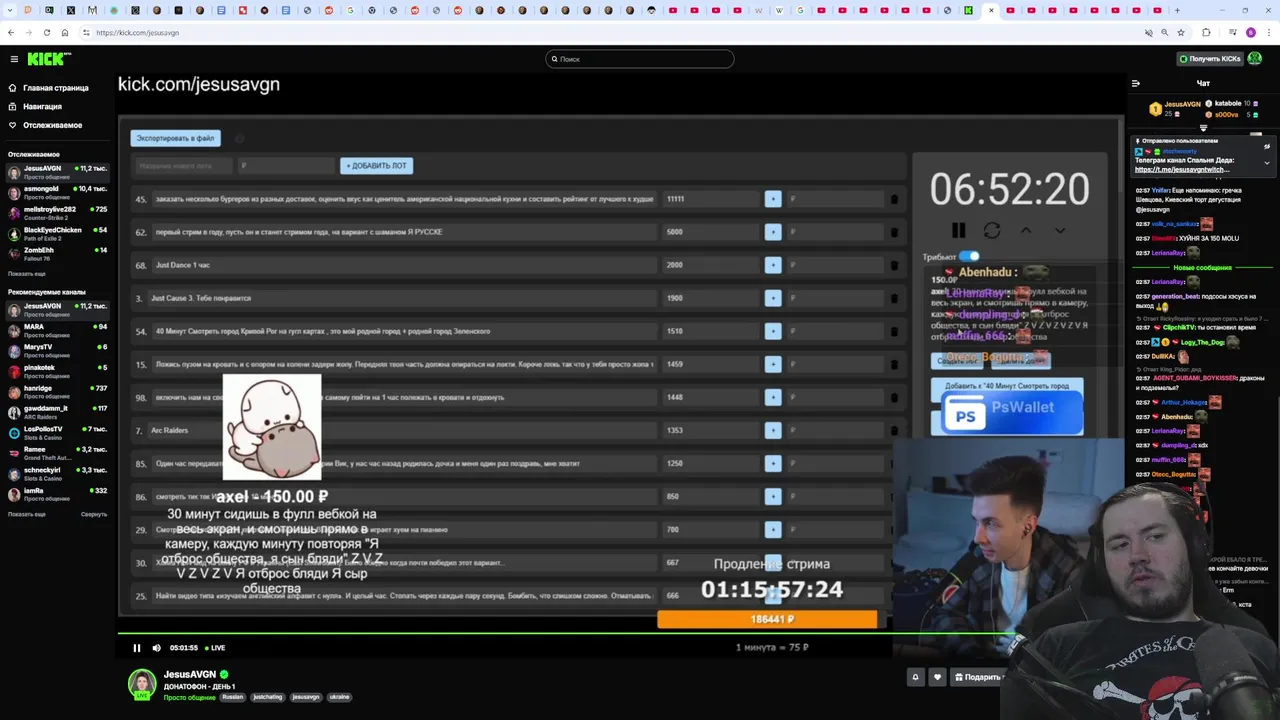This screenshot has width=1280, height=720.
Task: Click plus button on Arc Raiders row
Action: point(772,430)
